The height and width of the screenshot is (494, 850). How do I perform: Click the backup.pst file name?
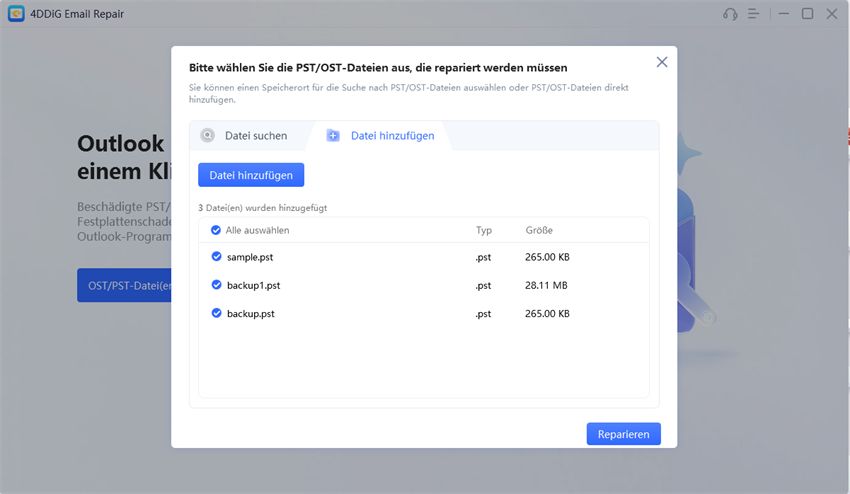point(251,313)
